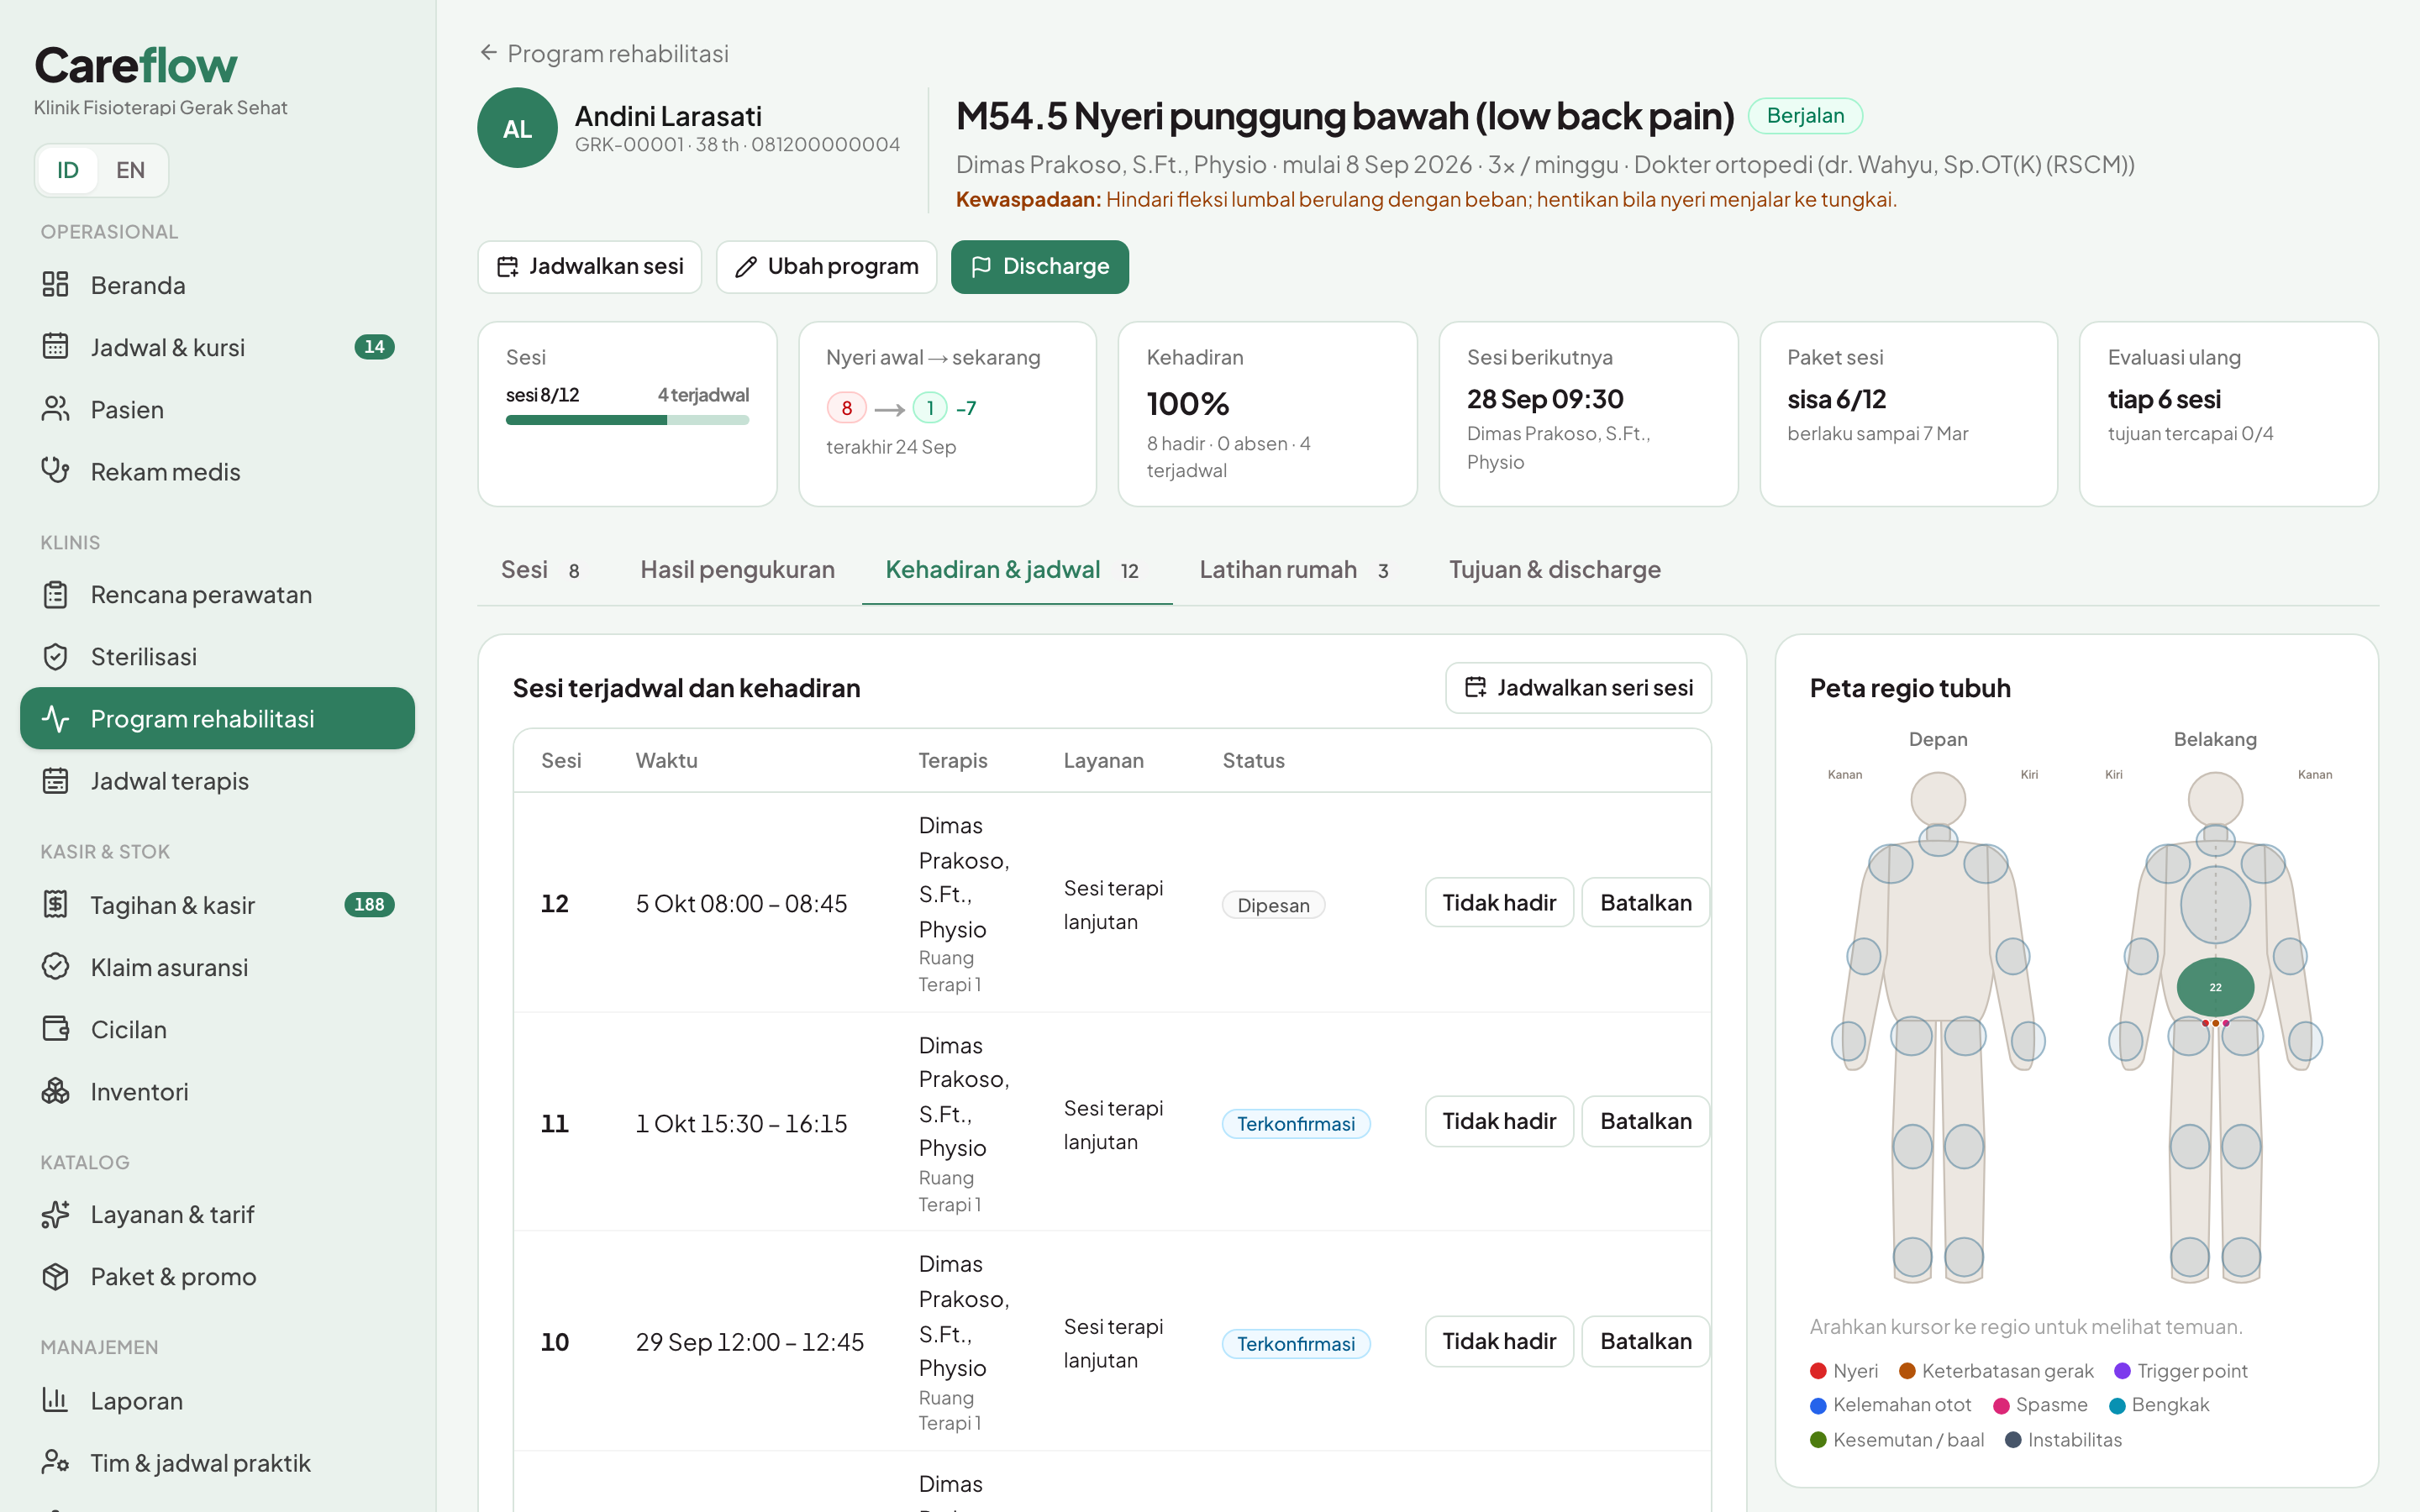Viewport: 2420px width, 1512px height.
Task: Open Laporan bar chart icon
Action: coord(55,1400)
